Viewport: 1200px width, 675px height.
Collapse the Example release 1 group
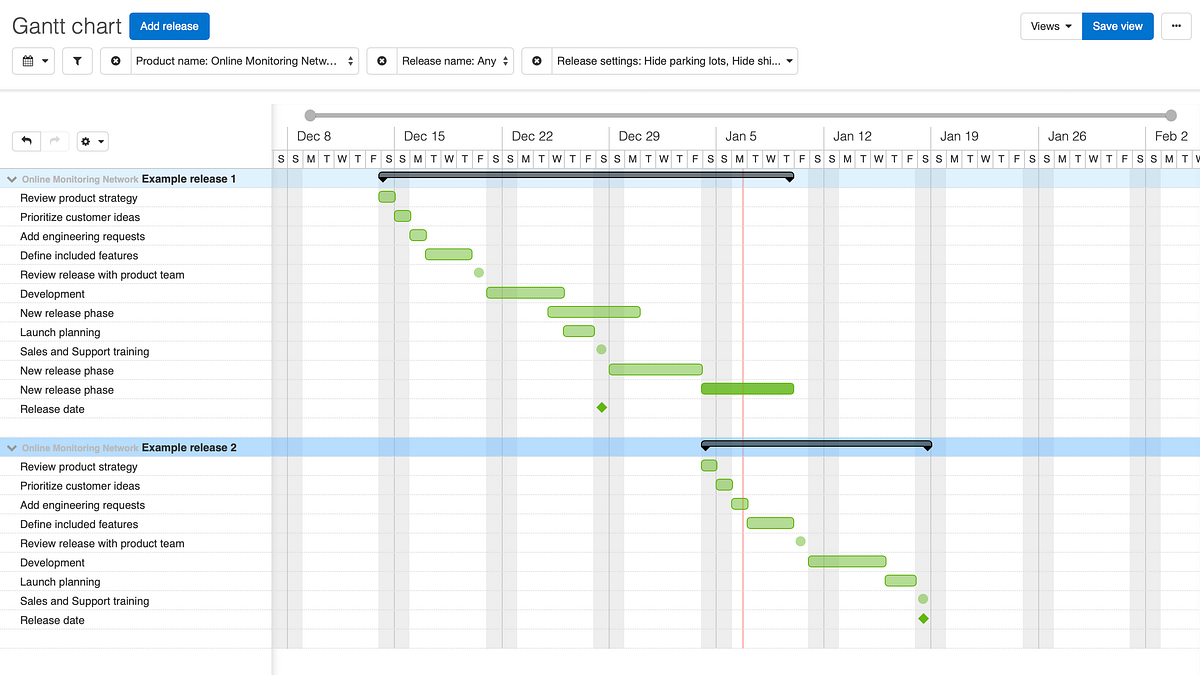[10, 178]
